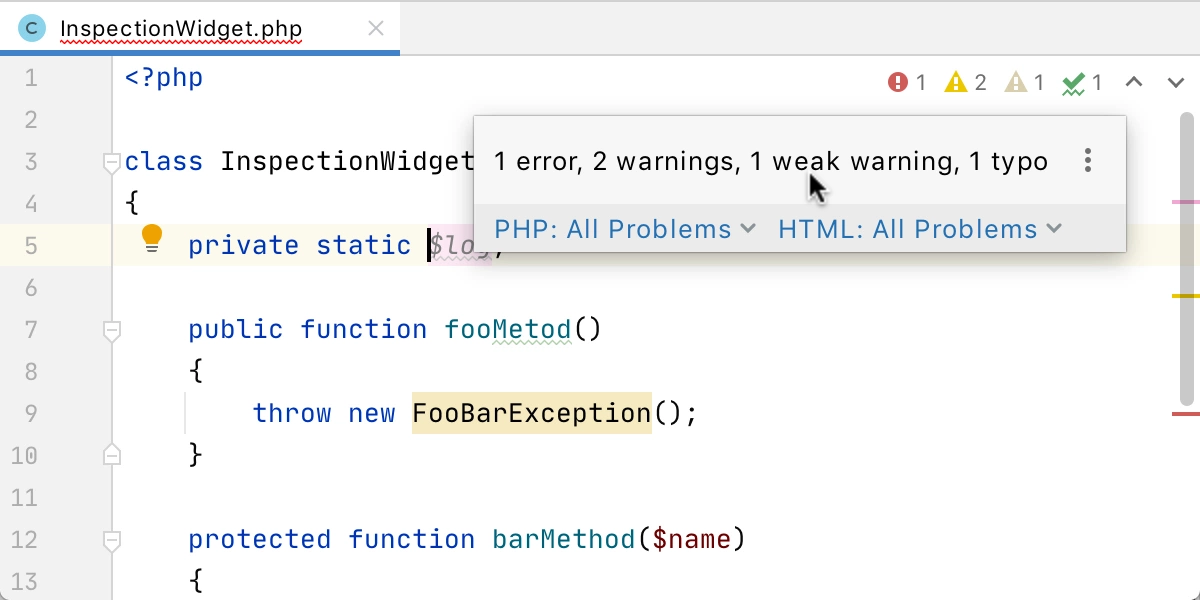Collapse the InspectionWidget class fold marker
The image size is (1200, 600).
click(112, 162)
